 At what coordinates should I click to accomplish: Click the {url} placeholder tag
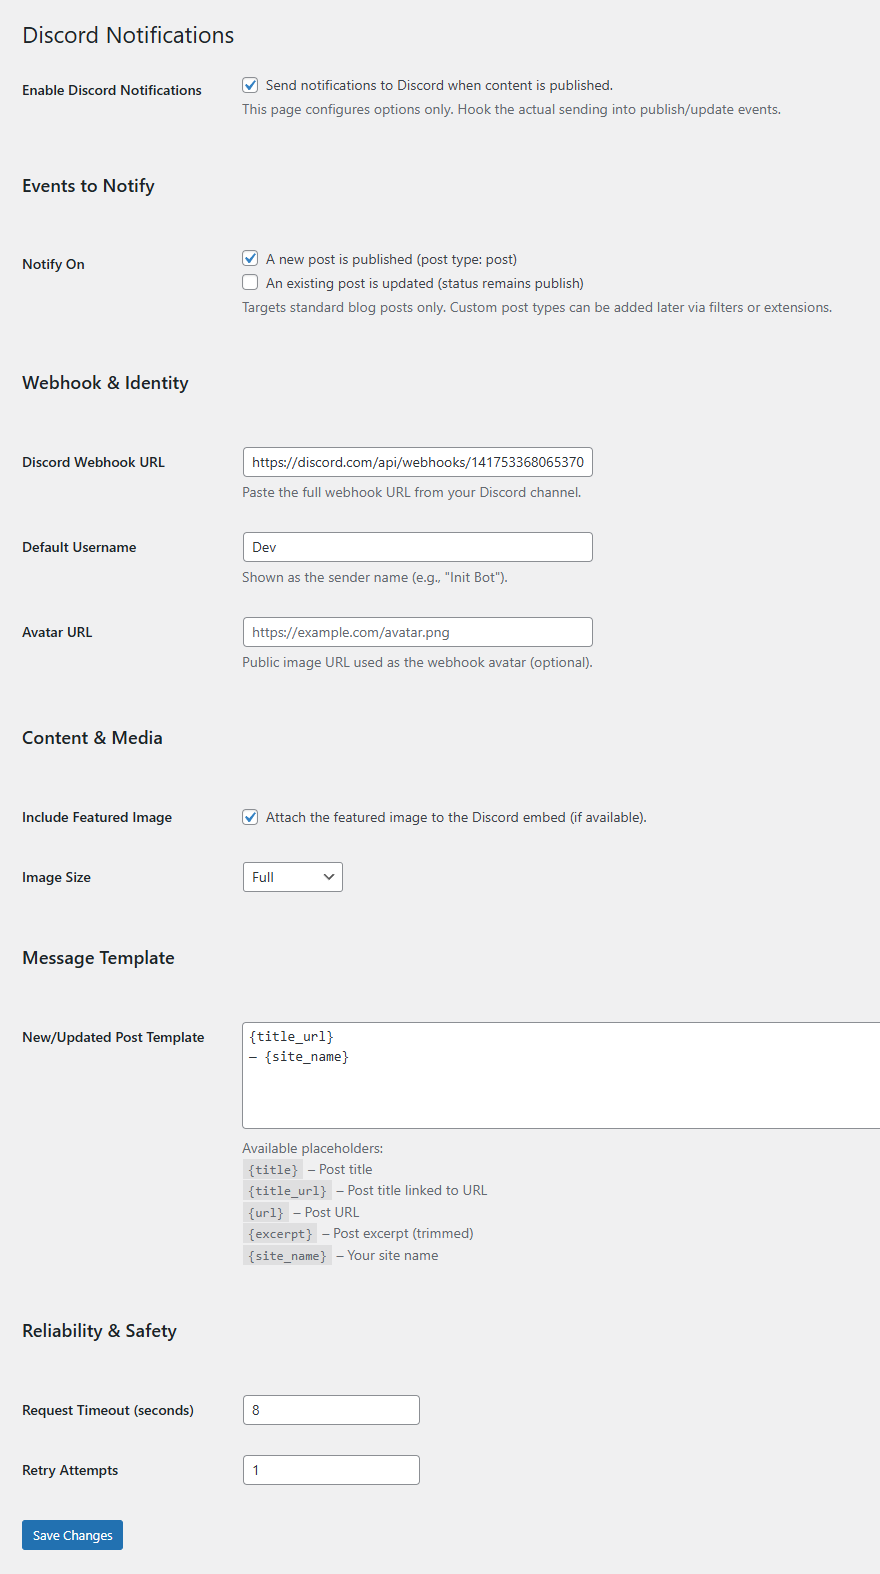266,1213
